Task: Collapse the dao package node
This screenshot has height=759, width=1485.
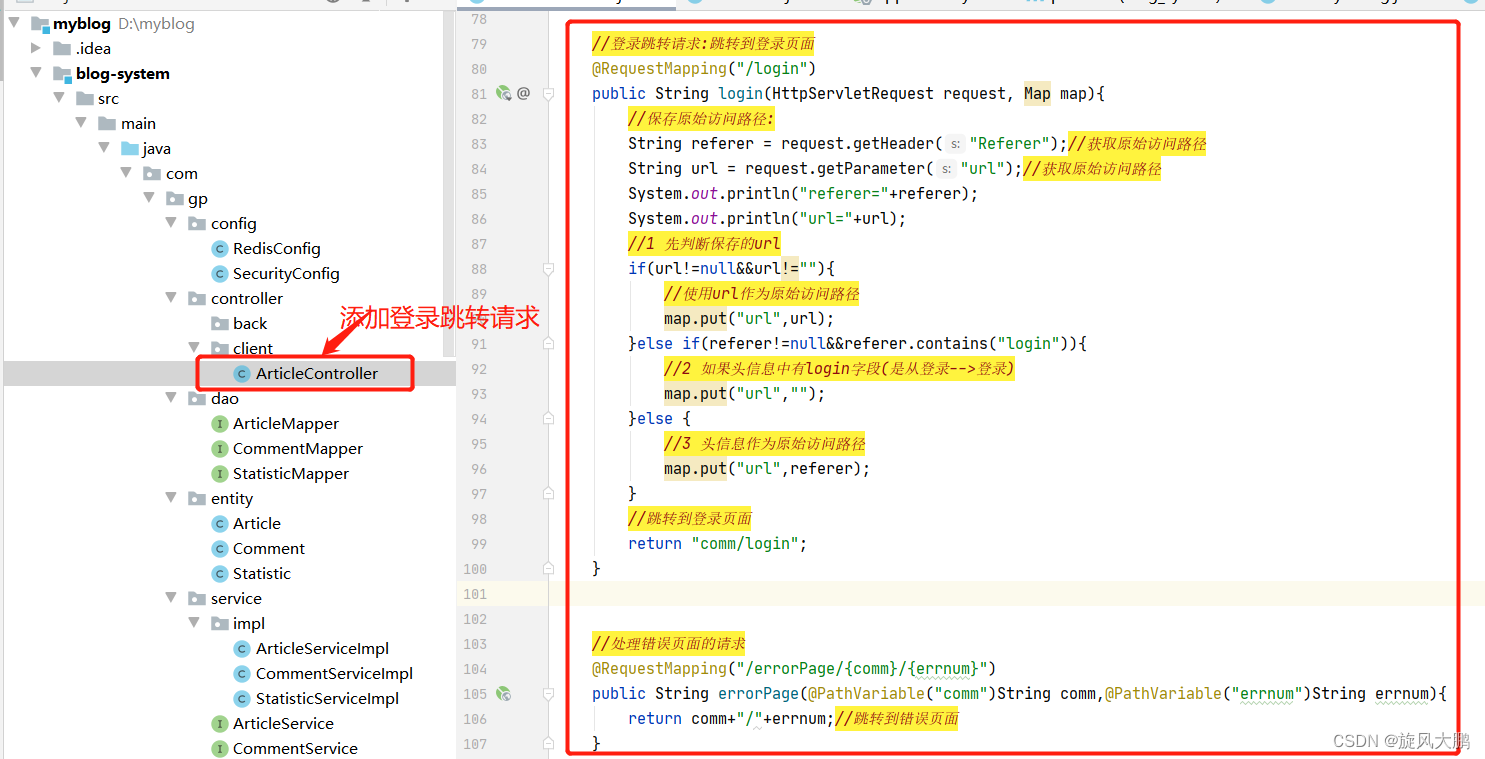Action: tap(170, 398)
